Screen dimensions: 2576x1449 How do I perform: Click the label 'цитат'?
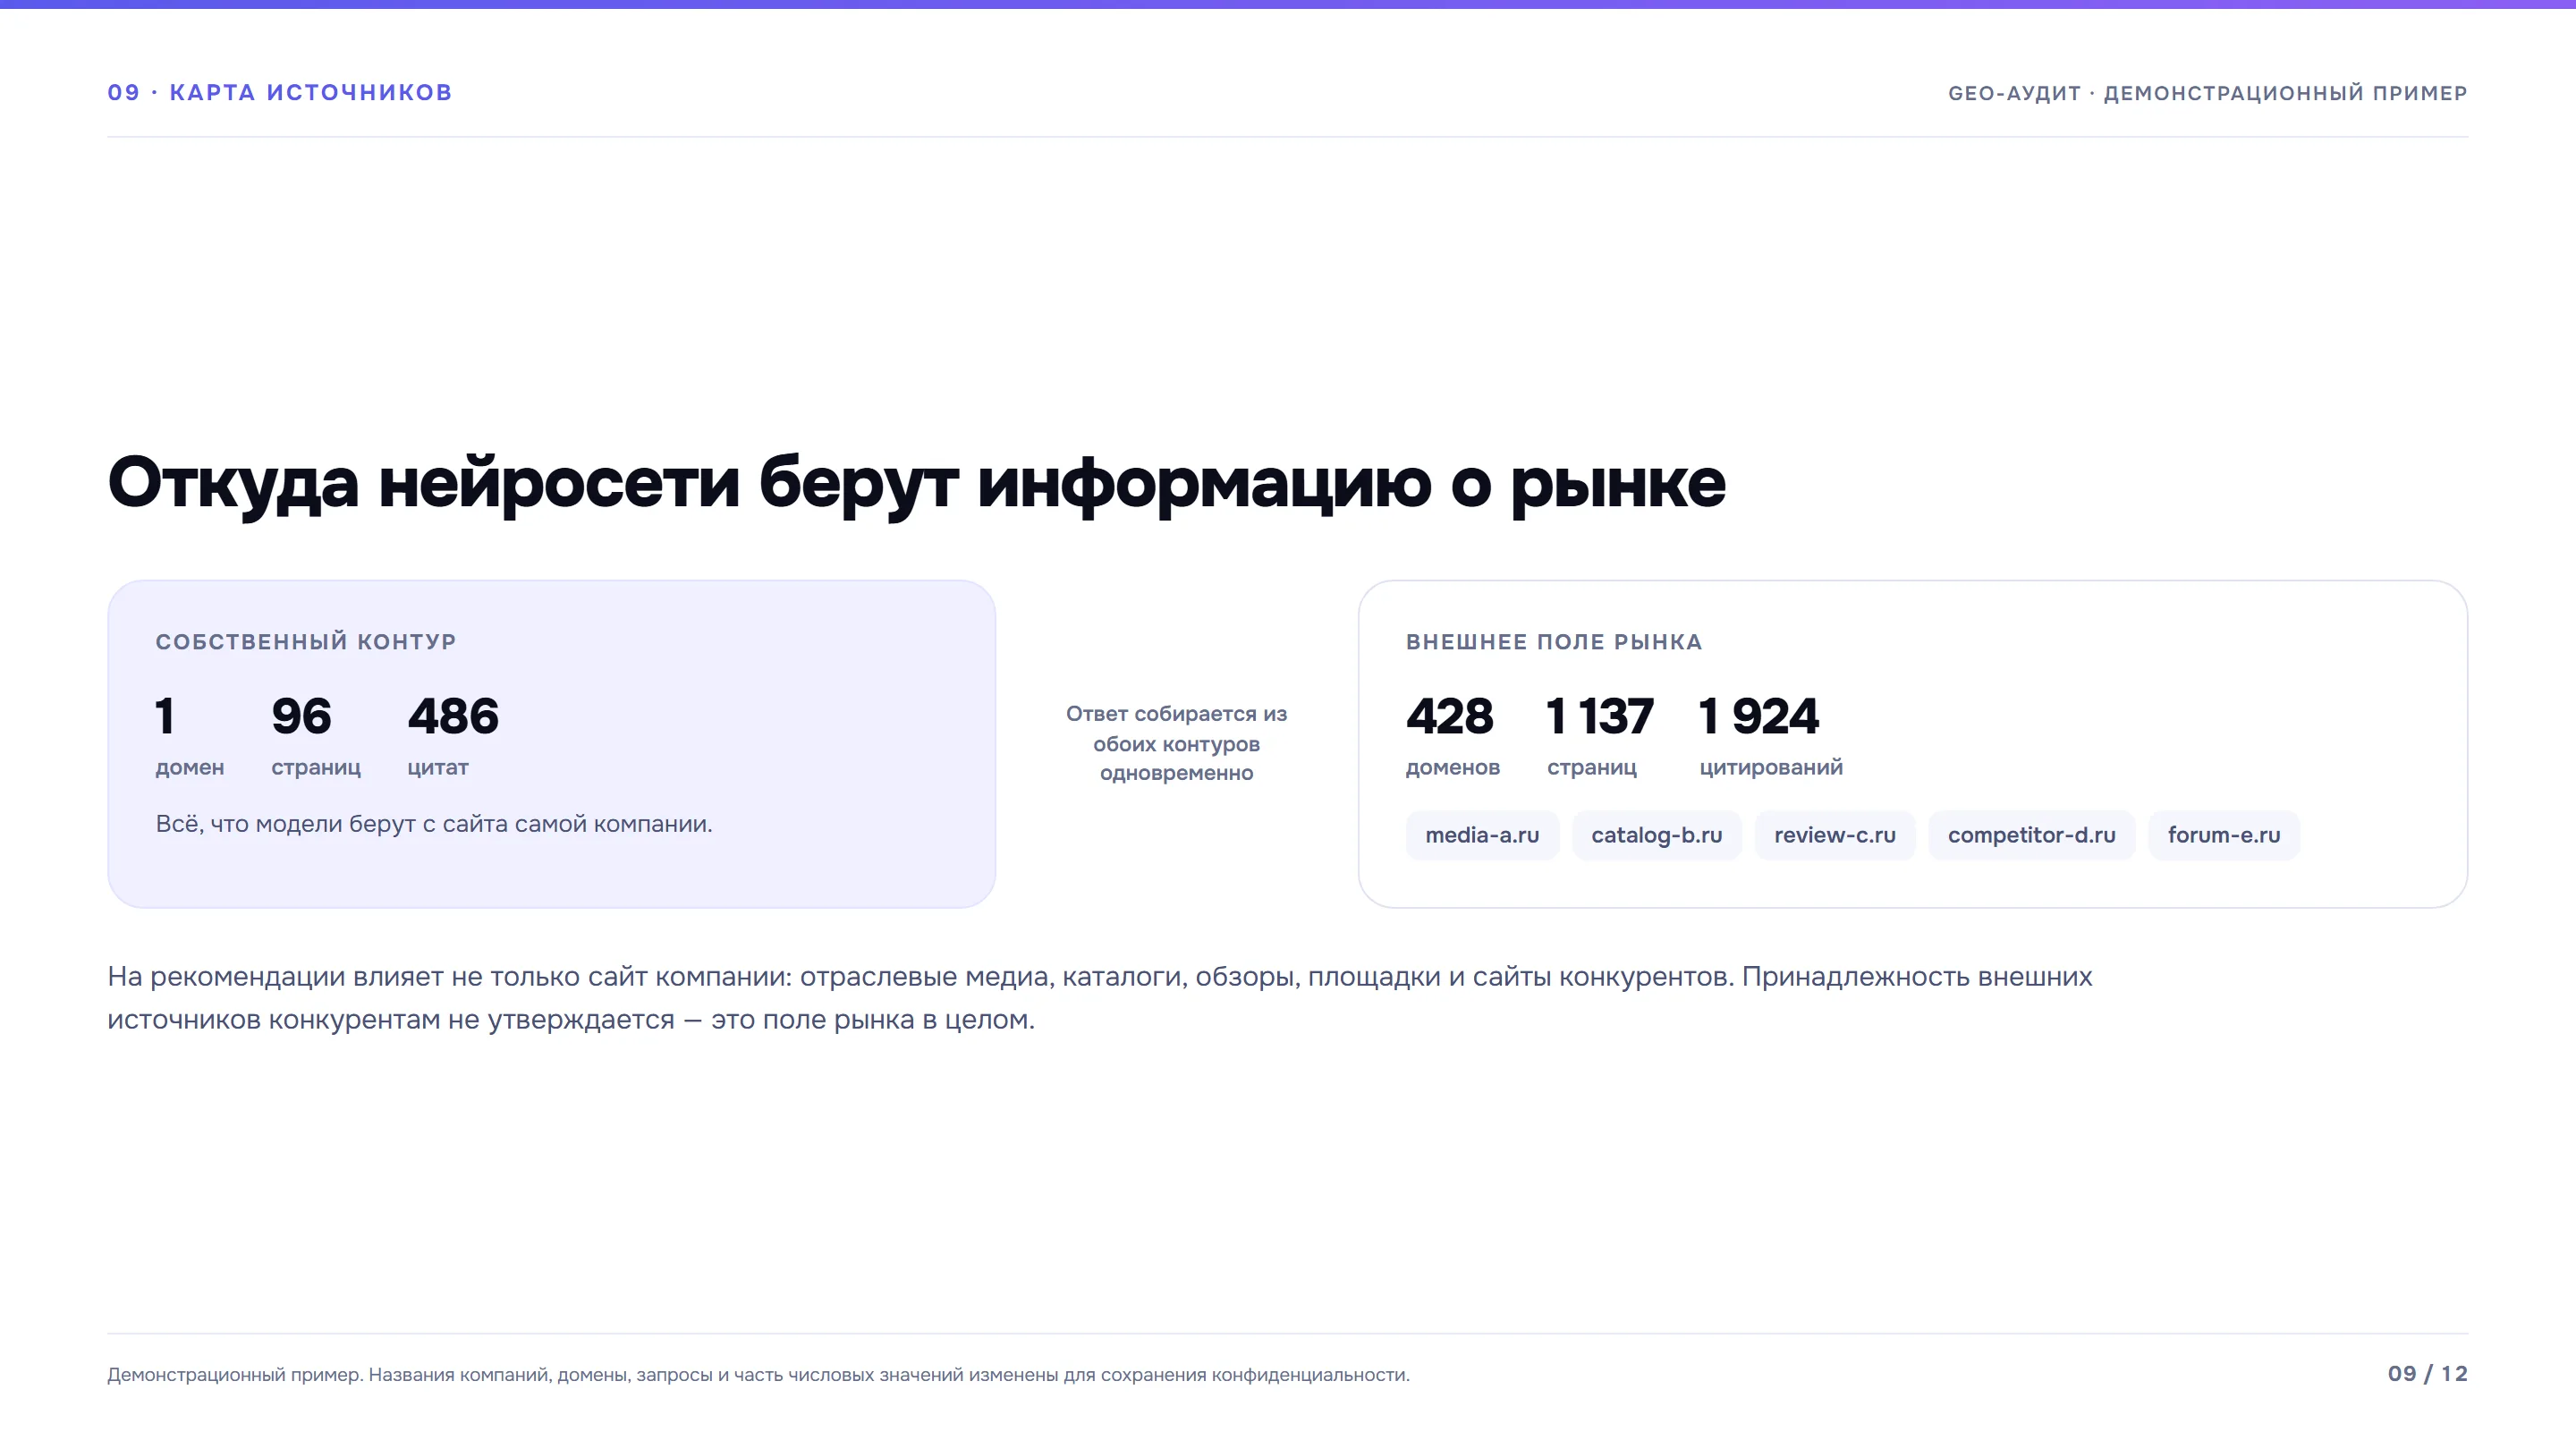click(438, 768)
